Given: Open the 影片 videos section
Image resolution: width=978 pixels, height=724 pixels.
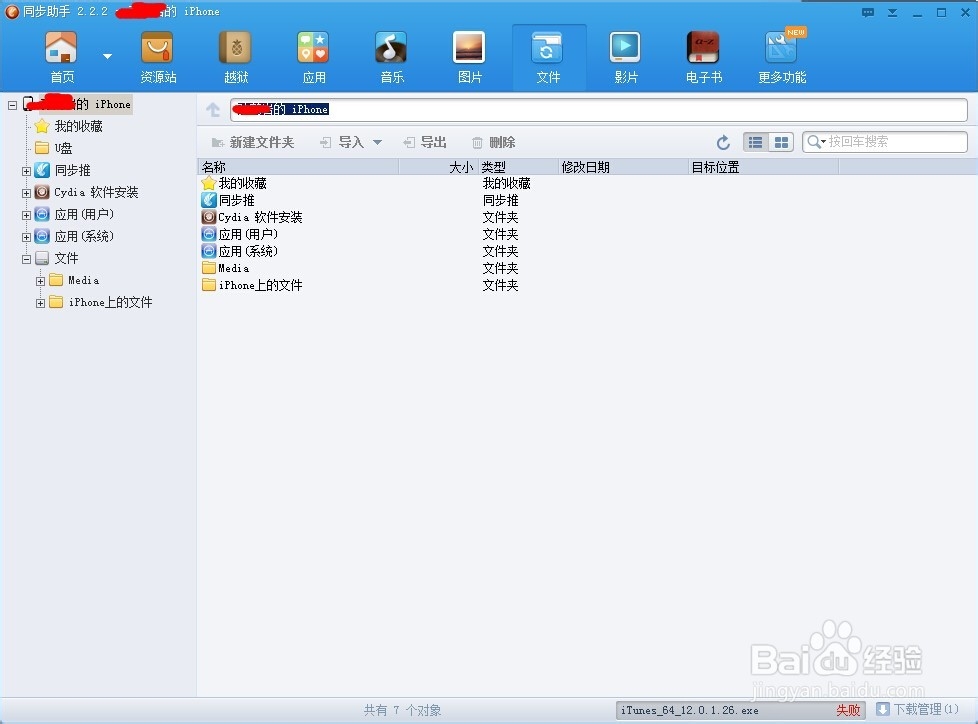Looking at the screenshot, I should [626, 57].
